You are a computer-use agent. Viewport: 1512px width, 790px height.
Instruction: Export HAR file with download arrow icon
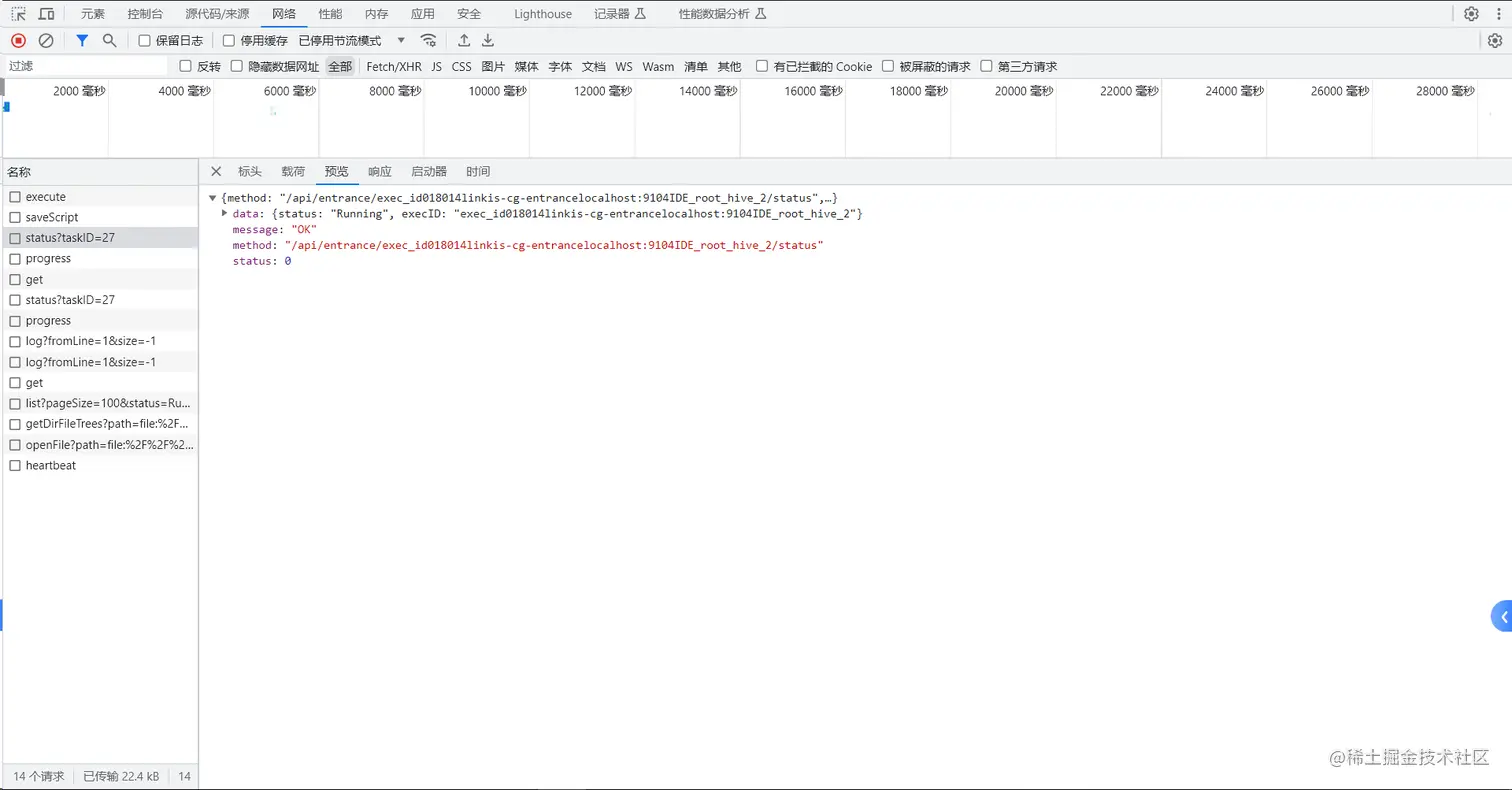point(488,40)
